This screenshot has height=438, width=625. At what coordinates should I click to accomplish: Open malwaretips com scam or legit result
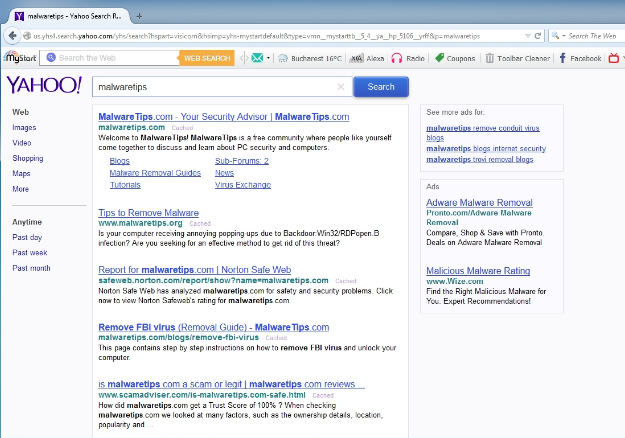[231, 384]
